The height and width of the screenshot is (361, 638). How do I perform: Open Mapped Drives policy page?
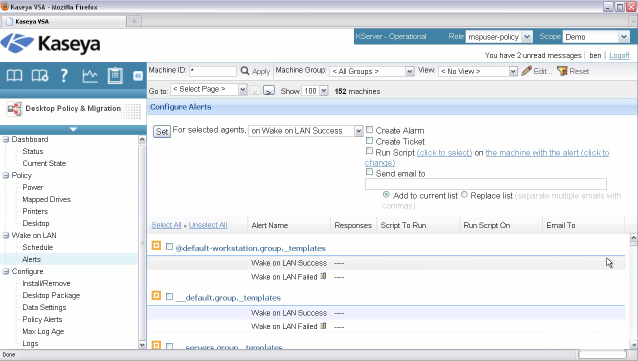click(x=46, y=199)
